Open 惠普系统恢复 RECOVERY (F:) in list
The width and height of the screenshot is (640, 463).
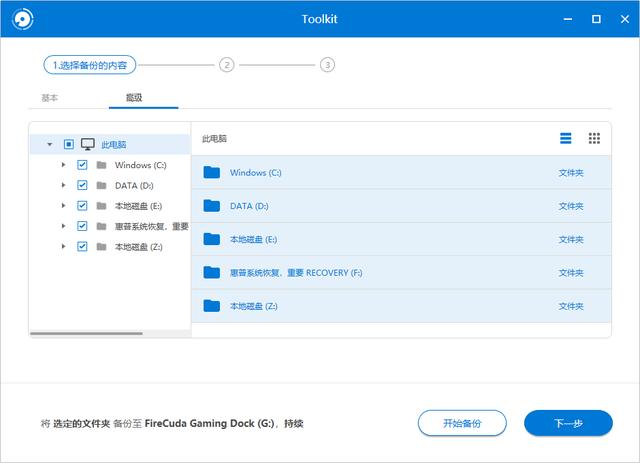click(x=401, y=272)
